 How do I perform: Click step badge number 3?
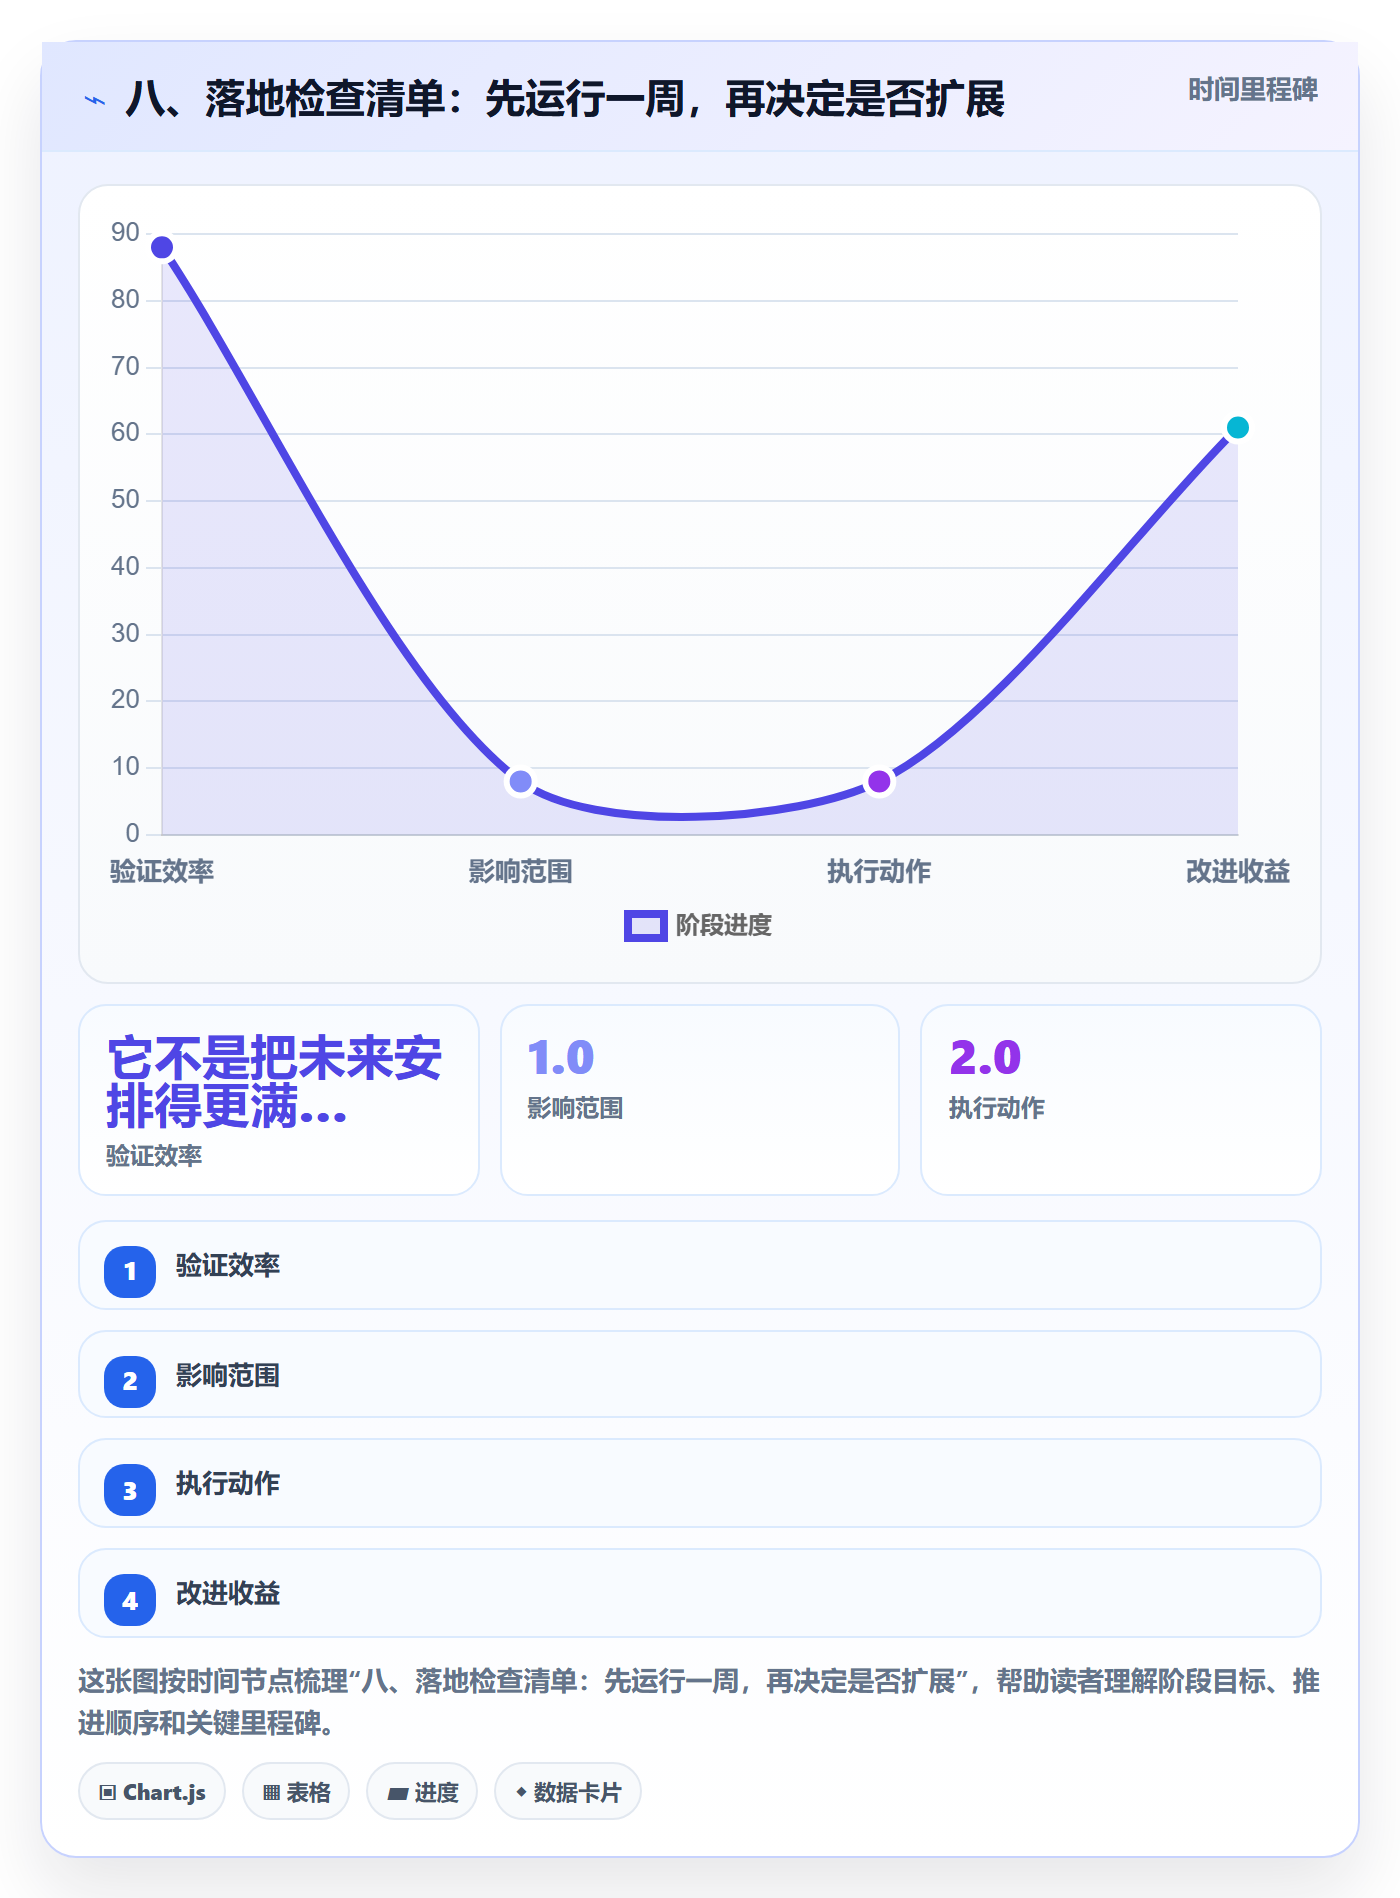tap(130, 1491)
